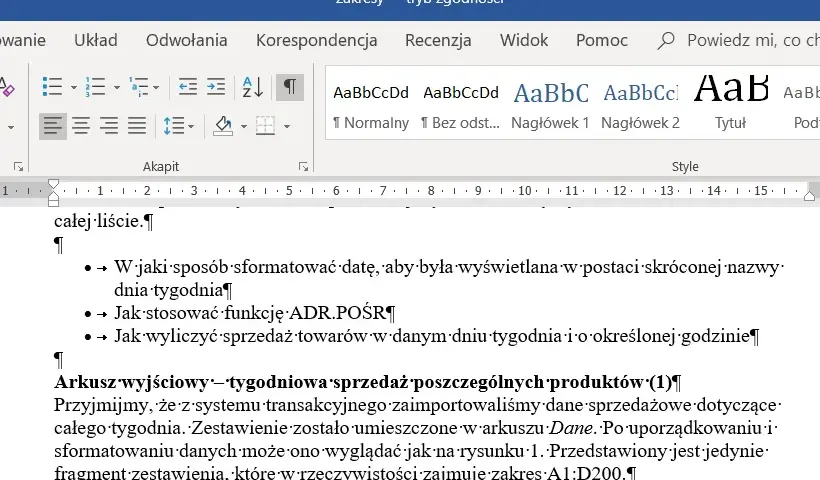Click the Clear Formatting eraser icon
Viewport: 820px width, 480px height.
click(x=6, y=87)
